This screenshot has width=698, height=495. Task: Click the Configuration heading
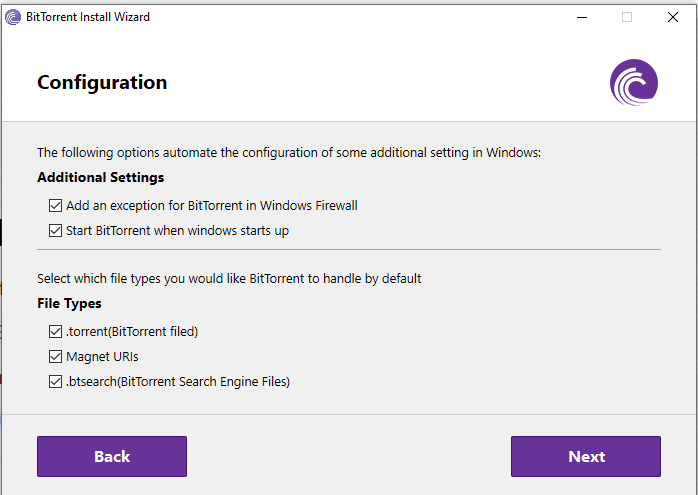tap(102, 83)
